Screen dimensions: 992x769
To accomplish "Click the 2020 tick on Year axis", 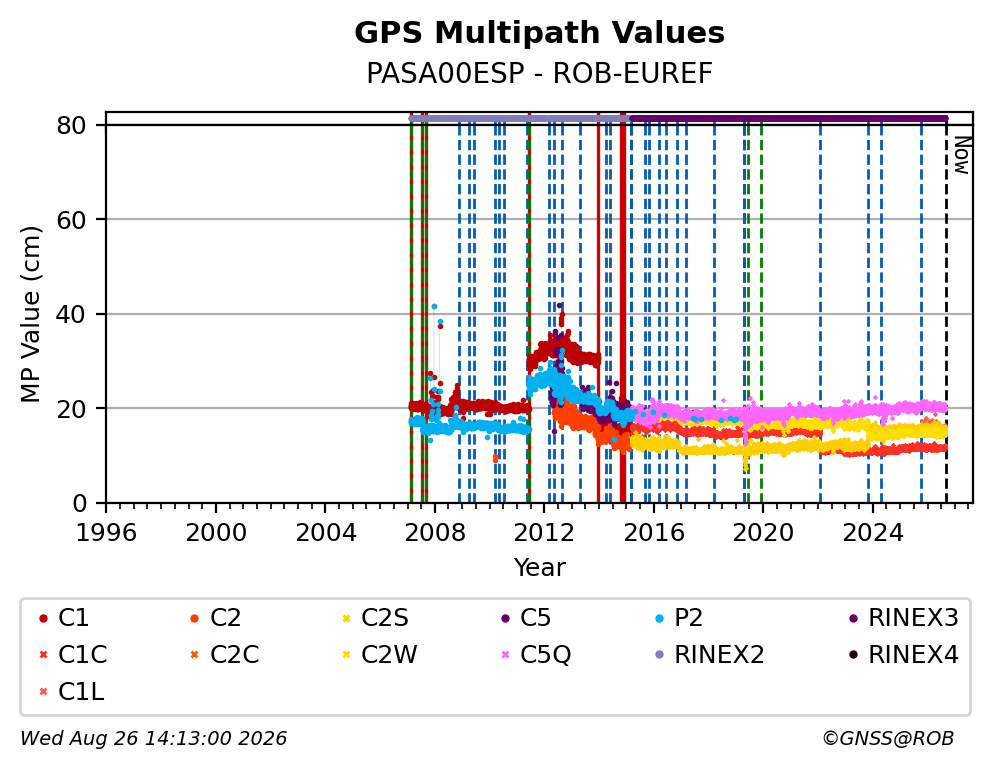I will [762, 533].
